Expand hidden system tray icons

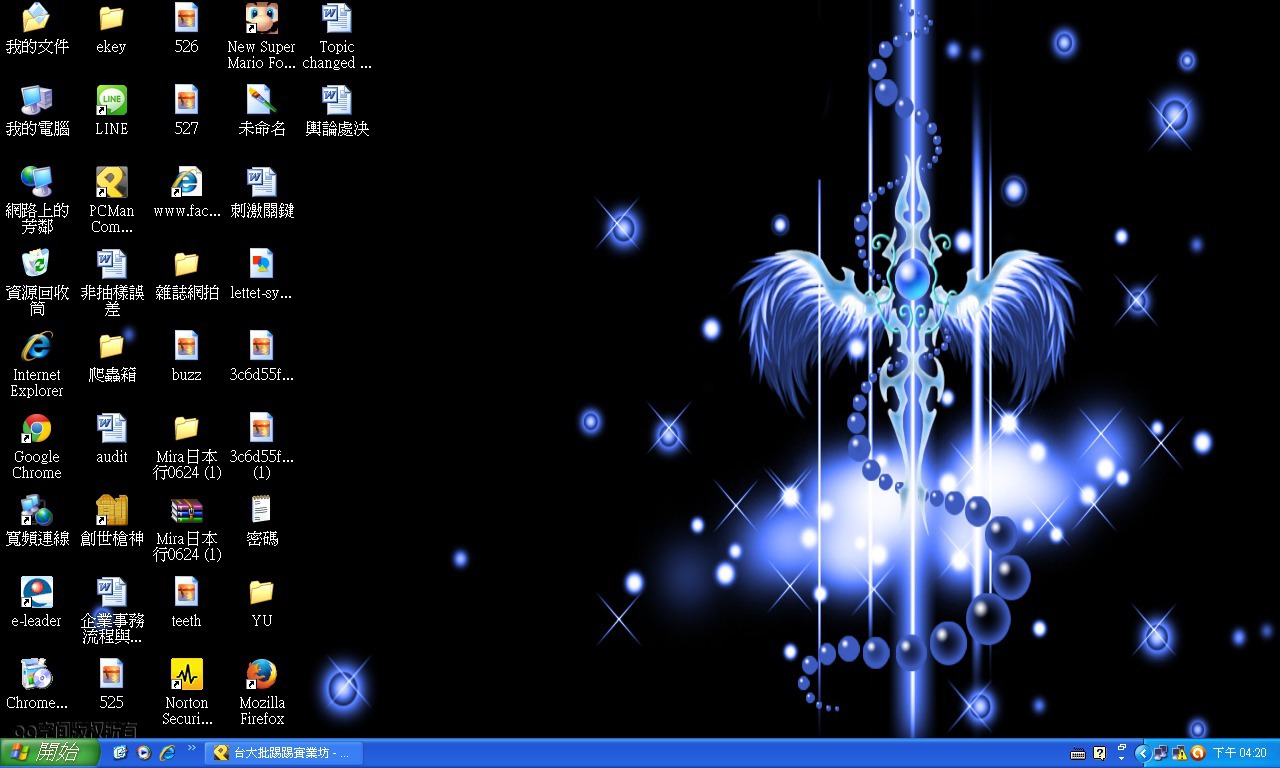point(1142,753)
